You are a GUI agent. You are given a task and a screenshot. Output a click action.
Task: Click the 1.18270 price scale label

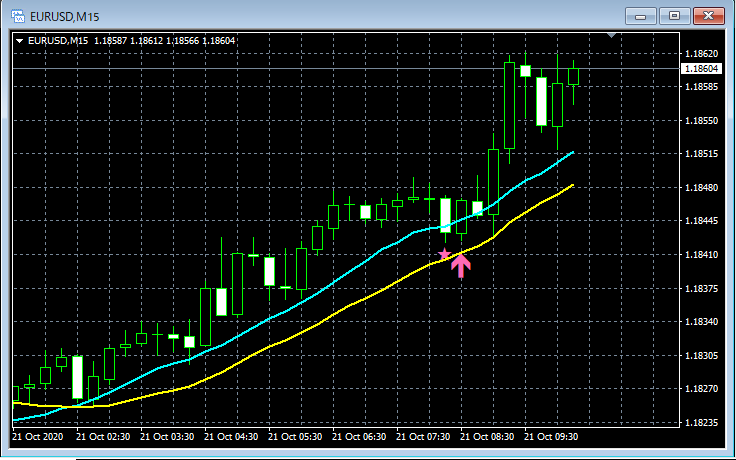[701, 389]
